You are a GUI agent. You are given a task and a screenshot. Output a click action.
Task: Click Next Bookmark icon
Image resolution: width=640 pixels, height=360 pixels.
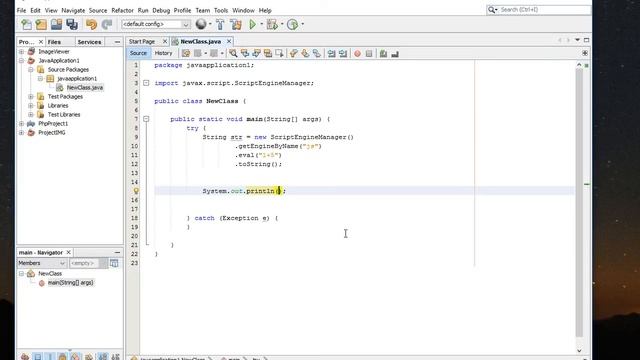[x=305, y=53]
